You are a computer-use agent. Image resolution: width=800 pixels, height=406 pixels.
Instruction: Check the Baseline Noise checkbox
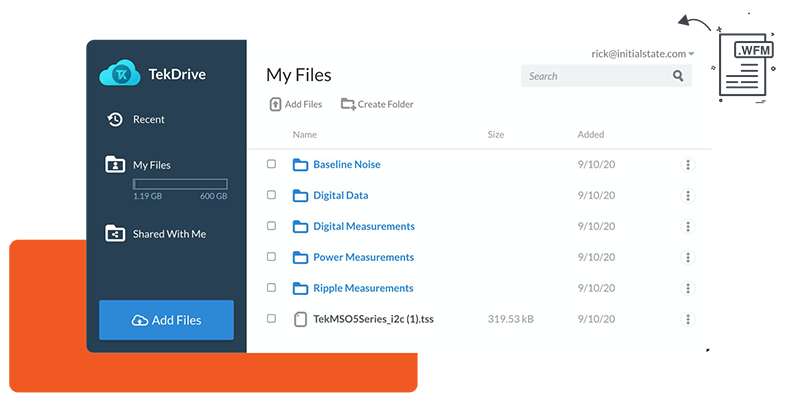click(271, 164)
